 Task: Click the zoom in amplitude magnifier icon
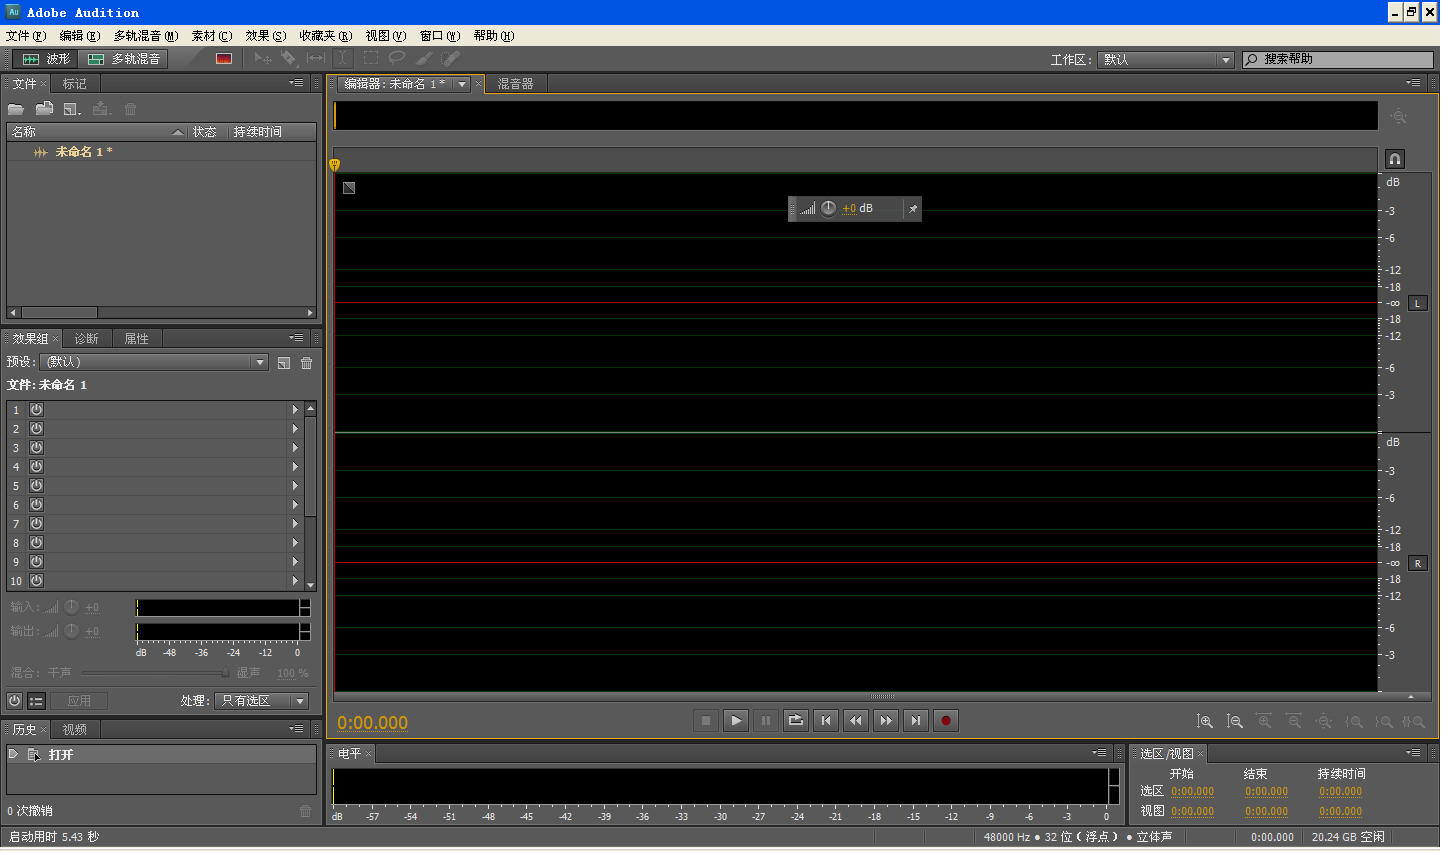1205,721
